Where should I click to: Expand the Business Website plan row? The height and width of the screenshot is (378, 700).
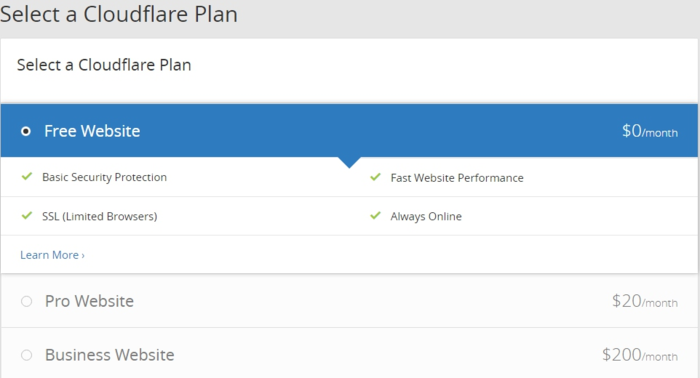point(349,353)
